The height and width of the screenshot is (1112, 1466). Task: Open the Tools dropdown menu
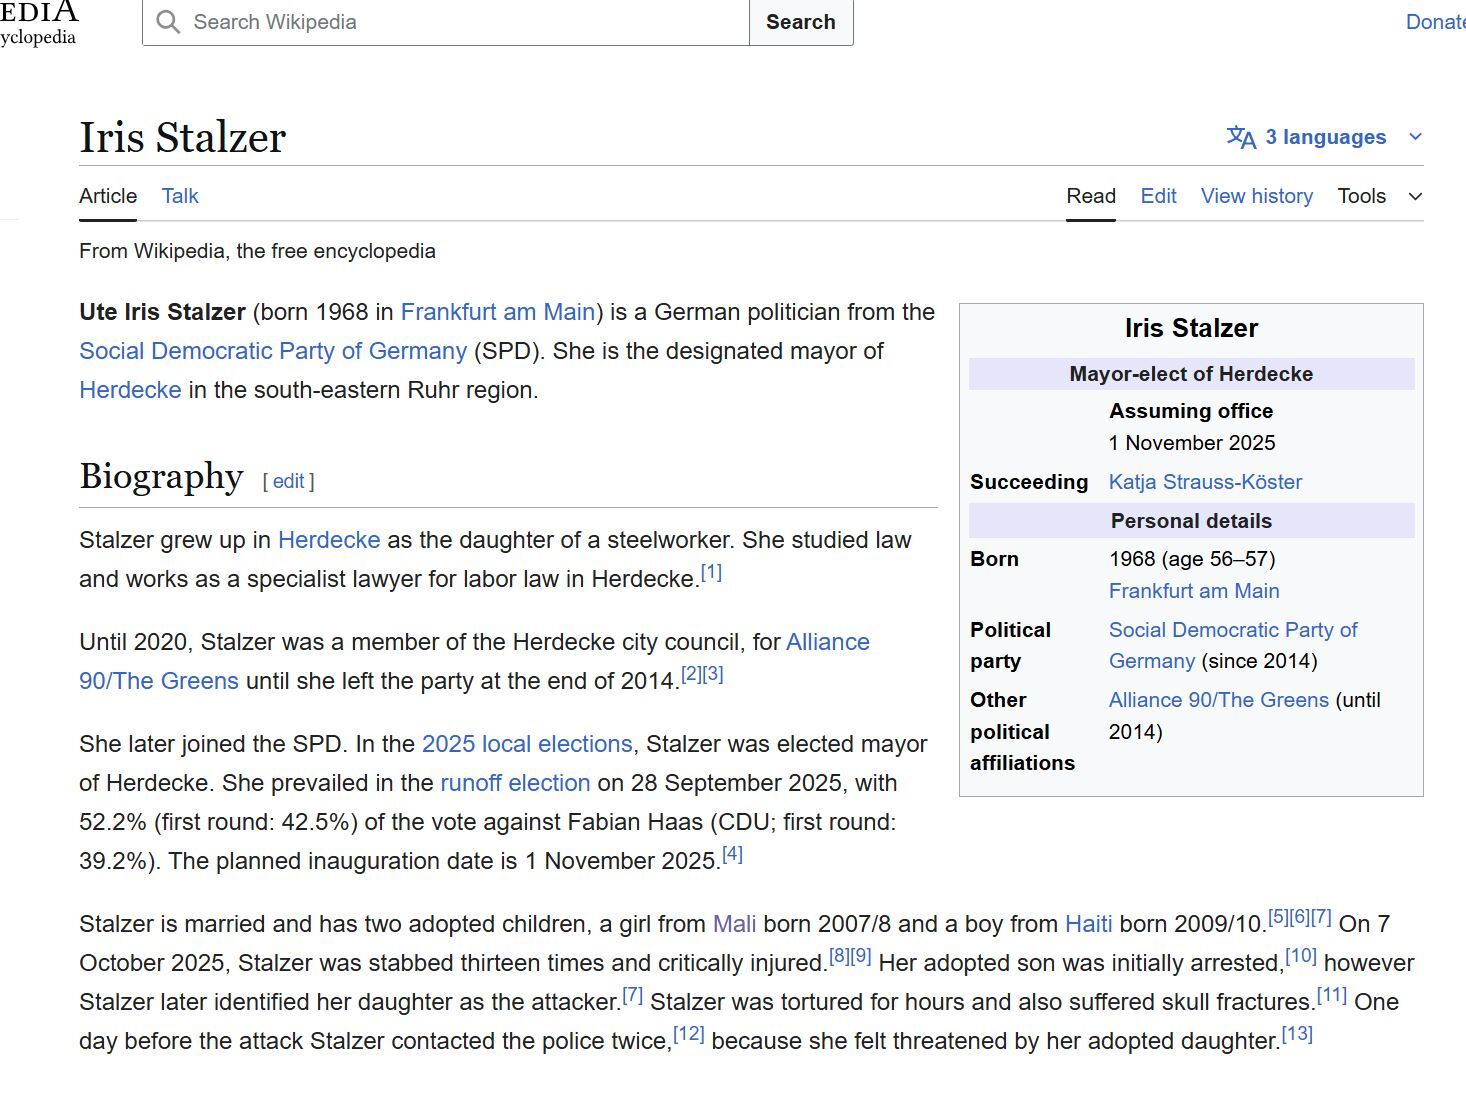[1379, 196]
